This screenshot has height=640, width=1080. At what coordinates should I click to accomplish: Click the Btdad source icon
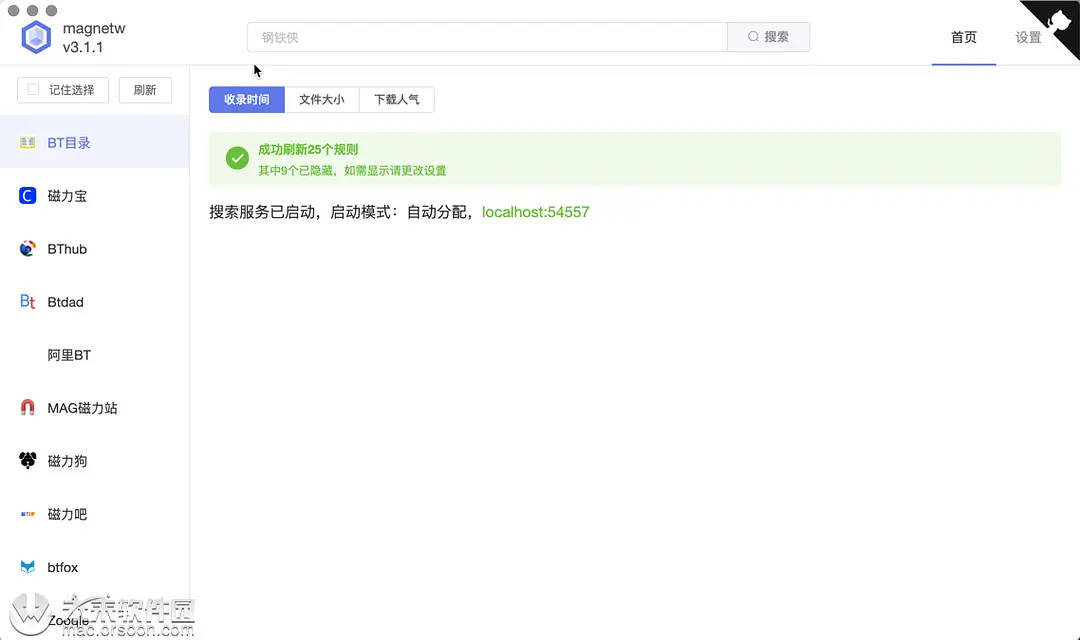tap(28, 301)
